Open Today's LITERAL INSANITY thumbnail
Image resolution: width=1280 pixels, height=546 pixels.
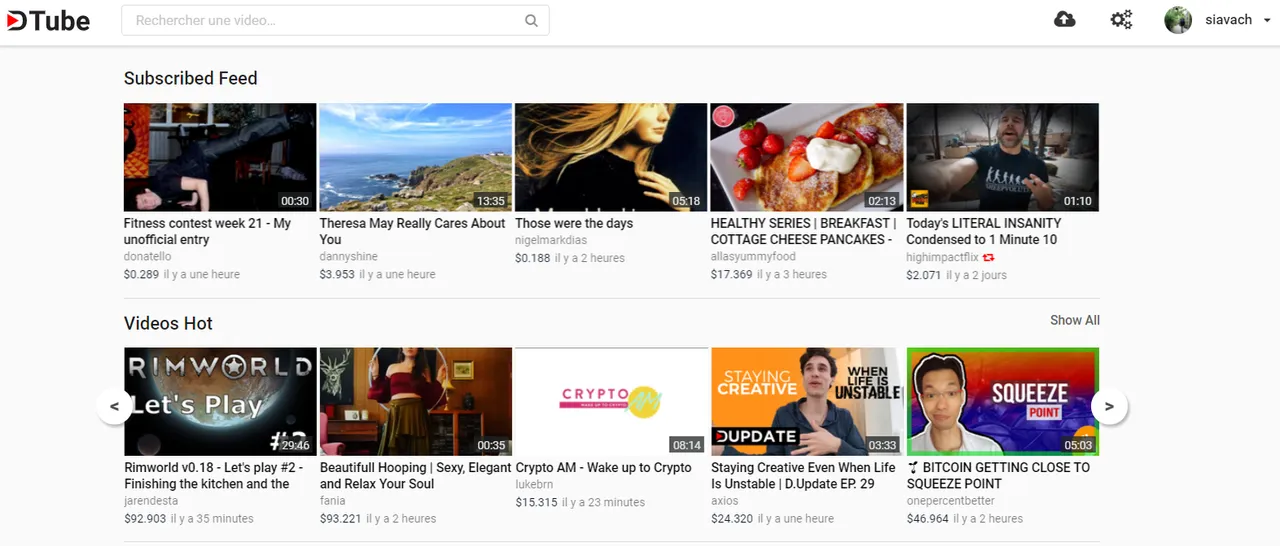tap(1002, 157)
